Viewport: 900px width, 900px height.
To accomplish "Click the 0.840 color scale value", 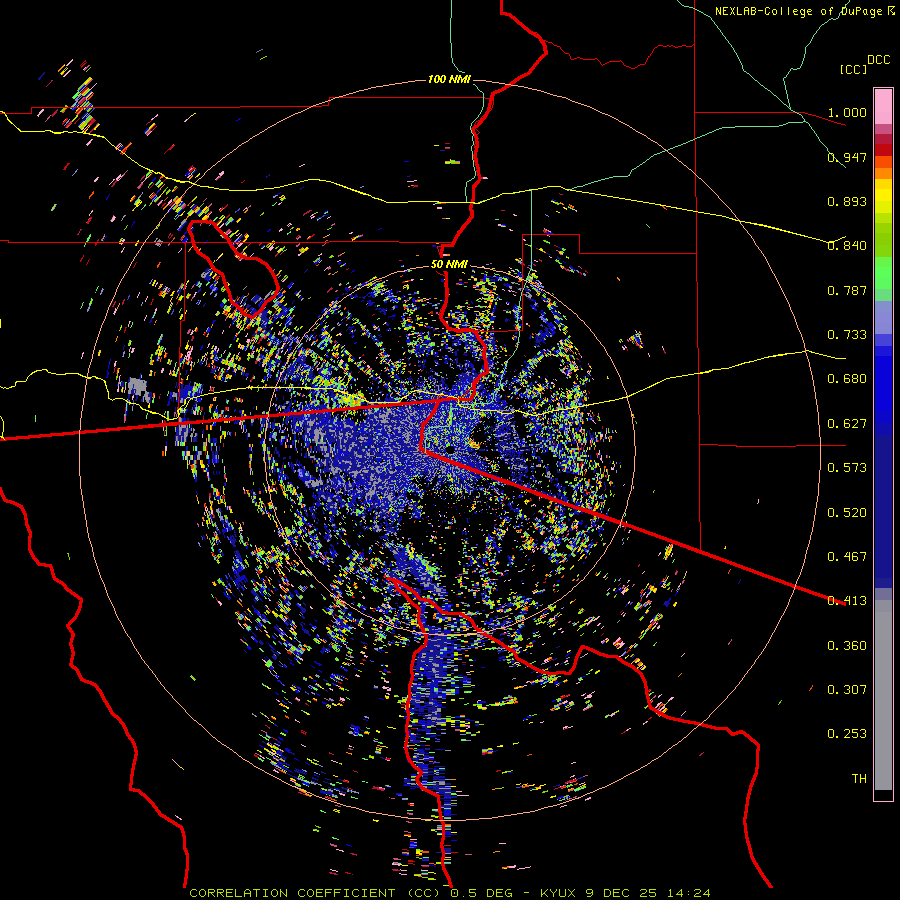I will click(847, 246).
